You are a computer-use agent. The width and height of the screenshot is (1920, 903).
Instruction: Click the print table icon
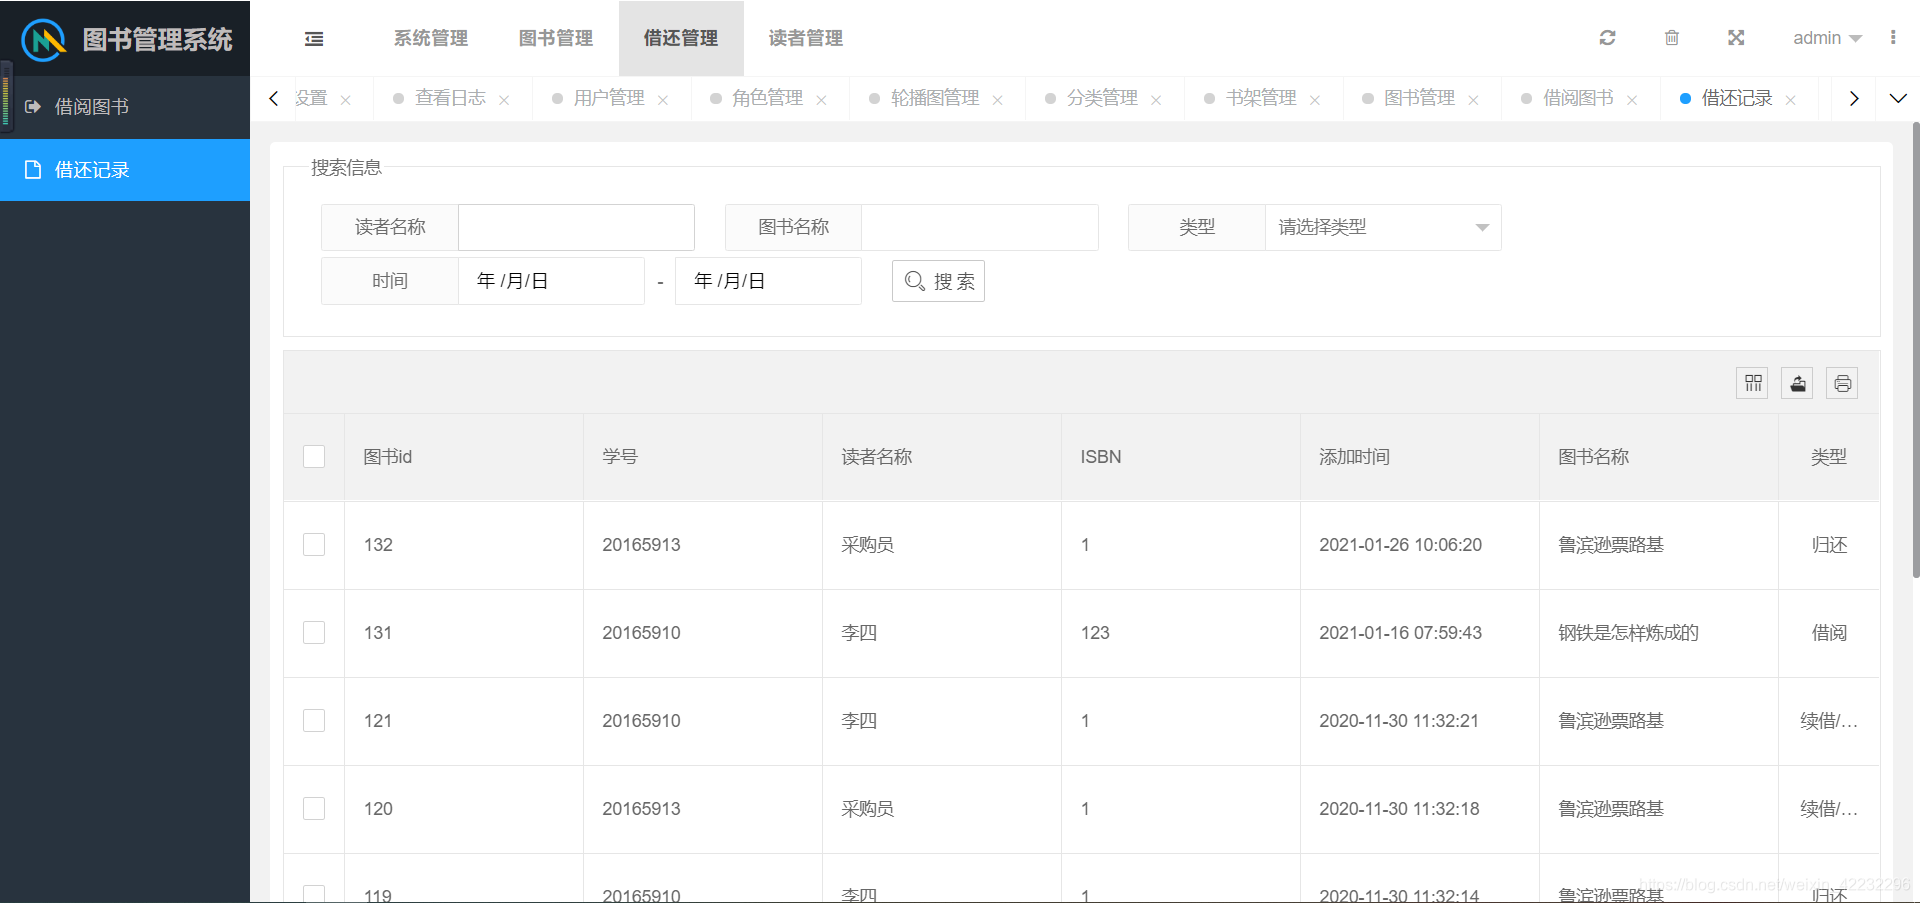tap(1843, 383)
